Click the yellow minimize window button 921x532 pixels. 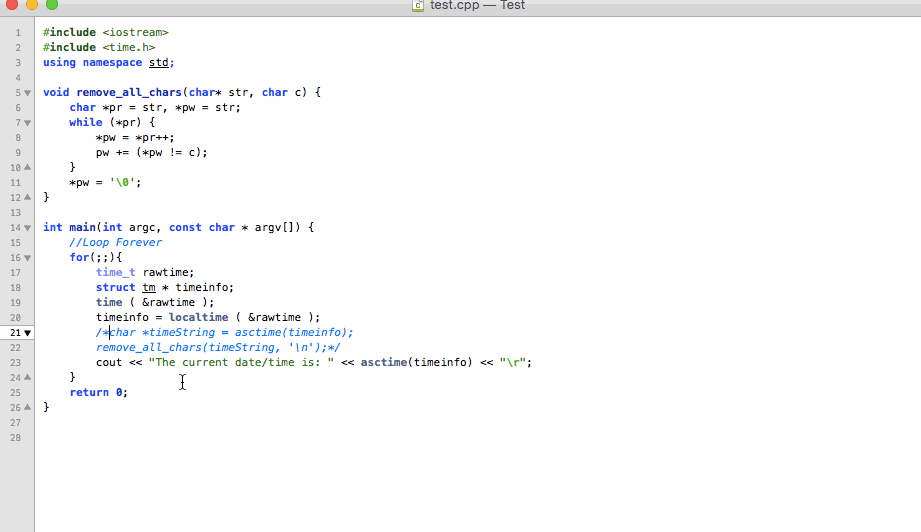click(x=32, y=5)
